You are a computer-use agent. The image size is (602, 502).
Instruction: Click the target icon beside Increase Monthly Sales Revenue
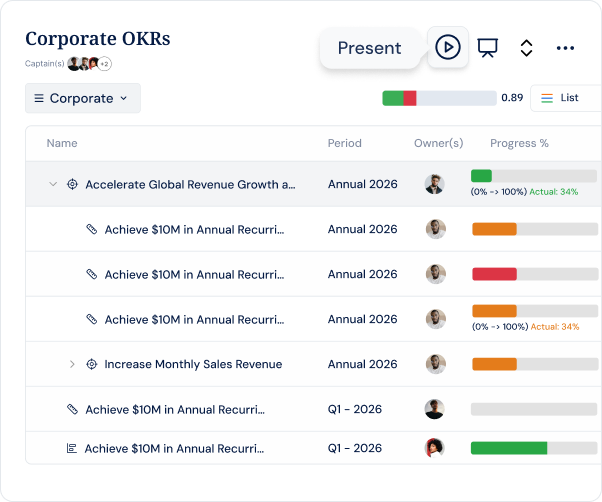(x=91, y=364)
